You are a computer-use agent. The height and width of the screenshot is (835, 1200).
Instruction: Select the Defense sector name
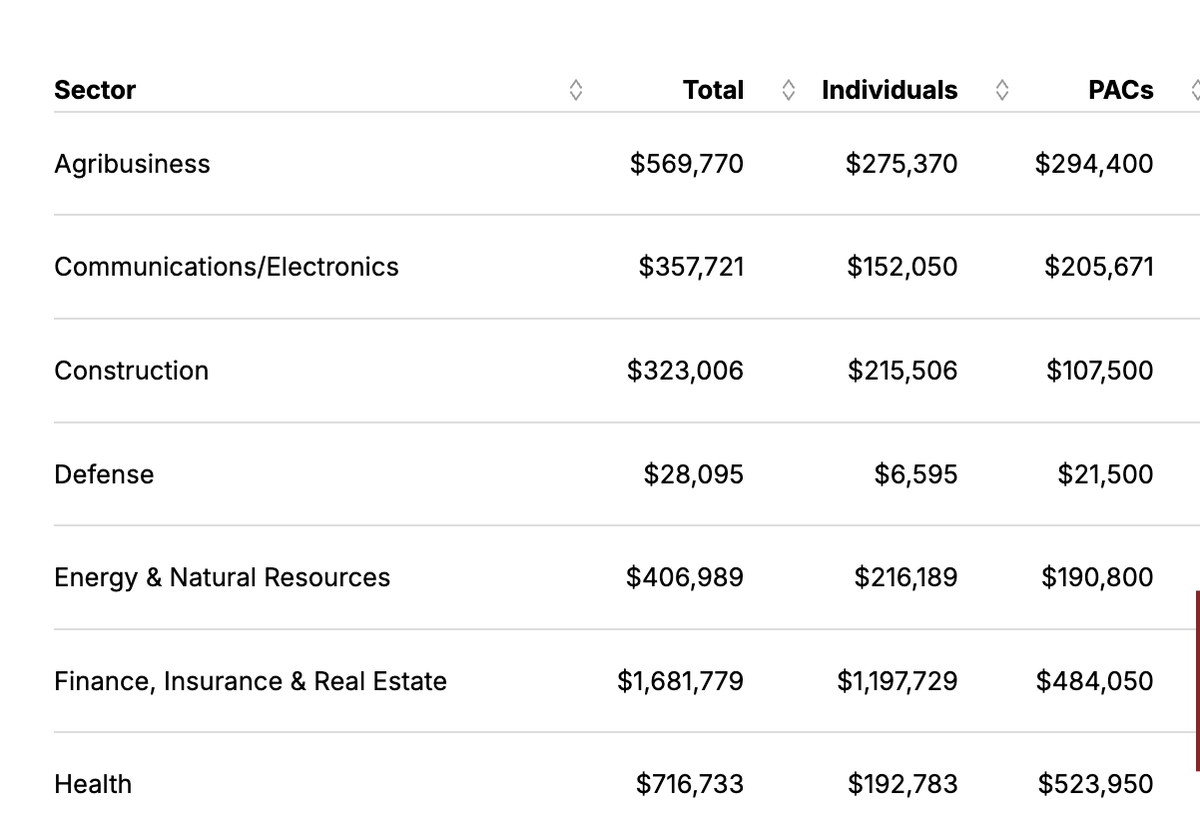(104, 474)
